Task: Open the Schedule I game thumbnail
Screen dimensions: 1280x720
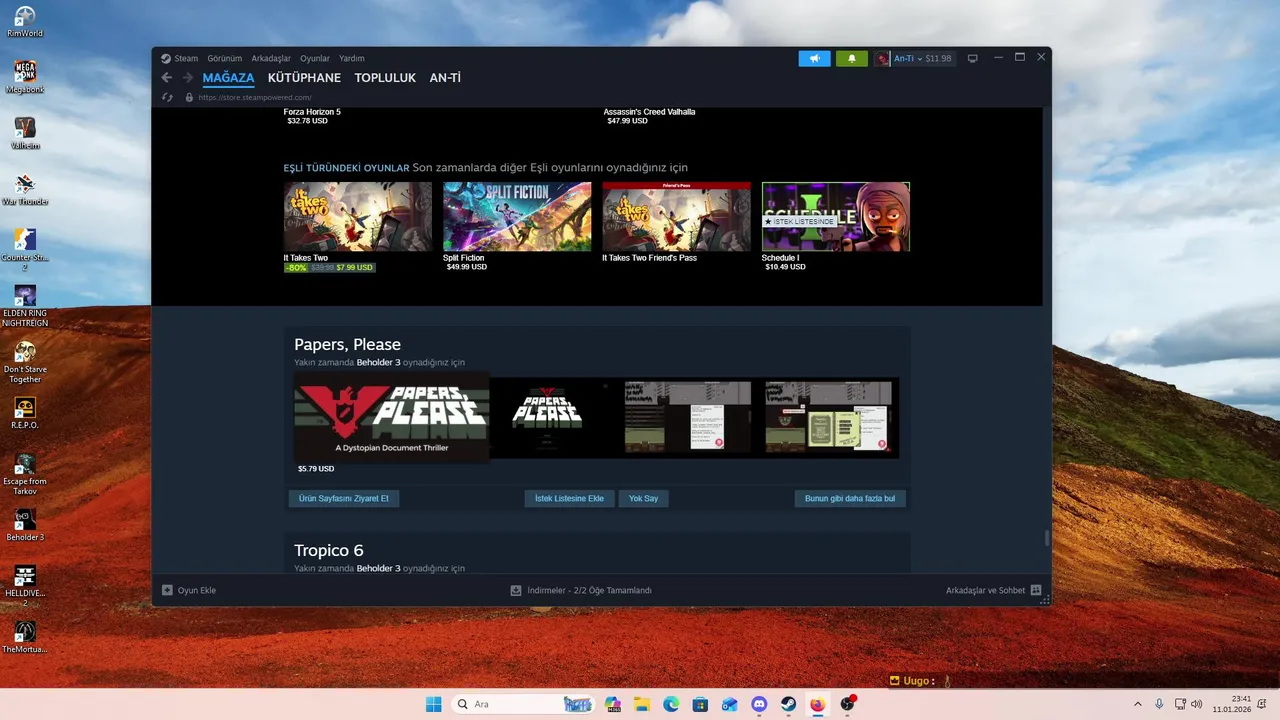Action: (x=836, y=216)
